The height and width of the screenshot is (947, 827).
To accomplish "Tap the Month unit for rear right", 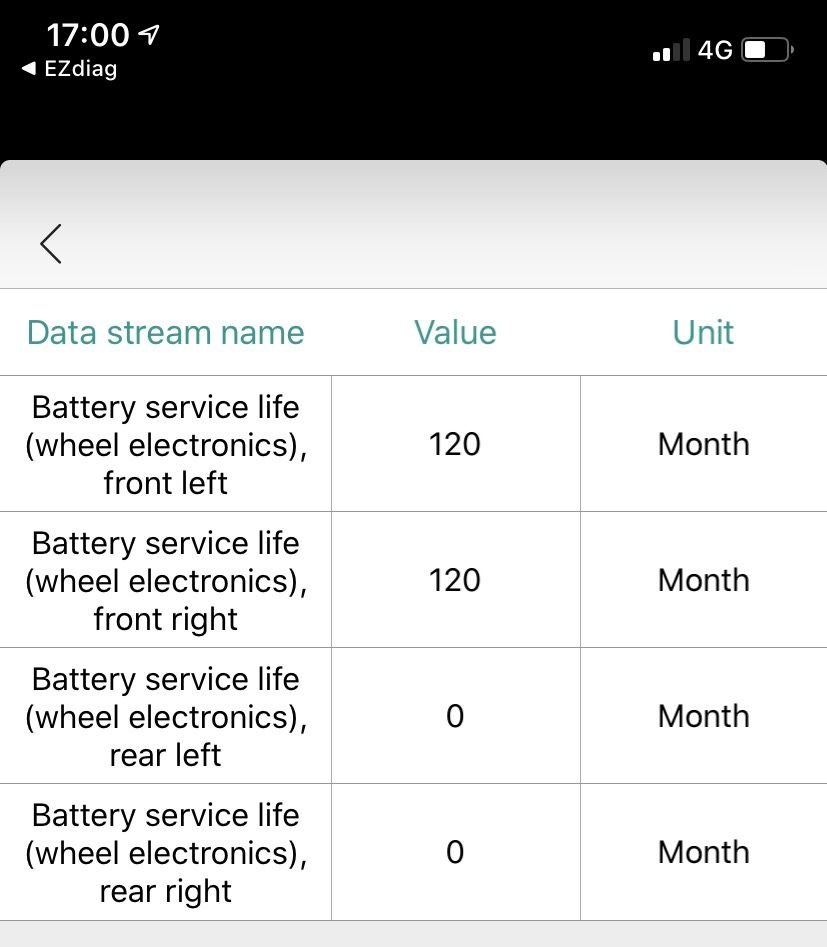I will point(703,853).
